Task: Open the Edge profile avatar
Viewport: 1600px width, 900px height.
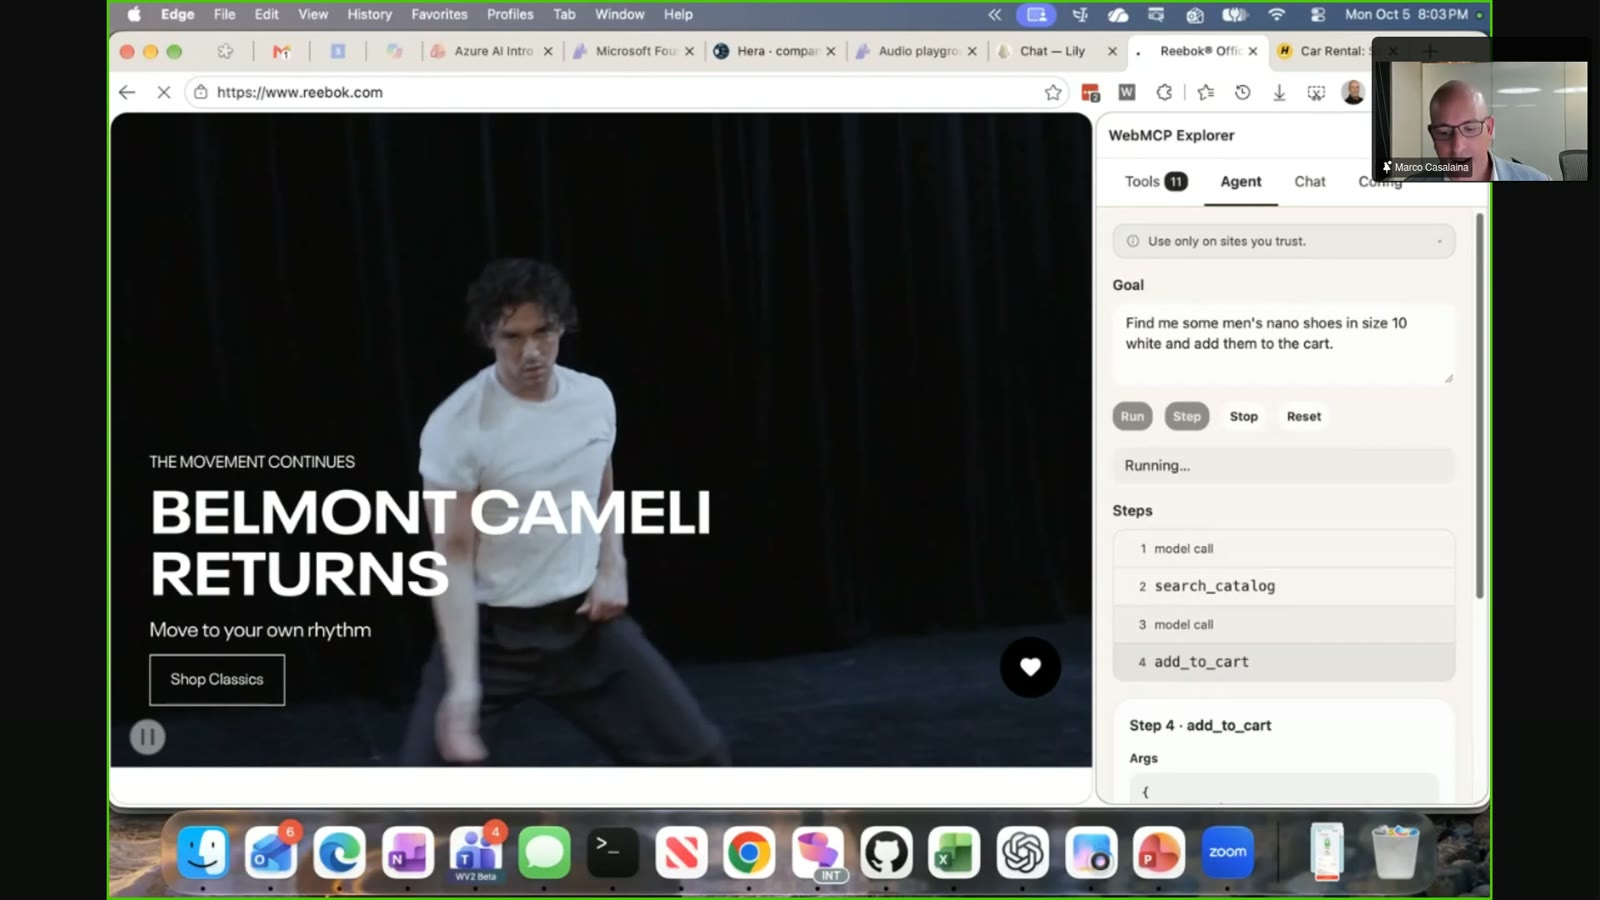Action: tap(1353, 92)
